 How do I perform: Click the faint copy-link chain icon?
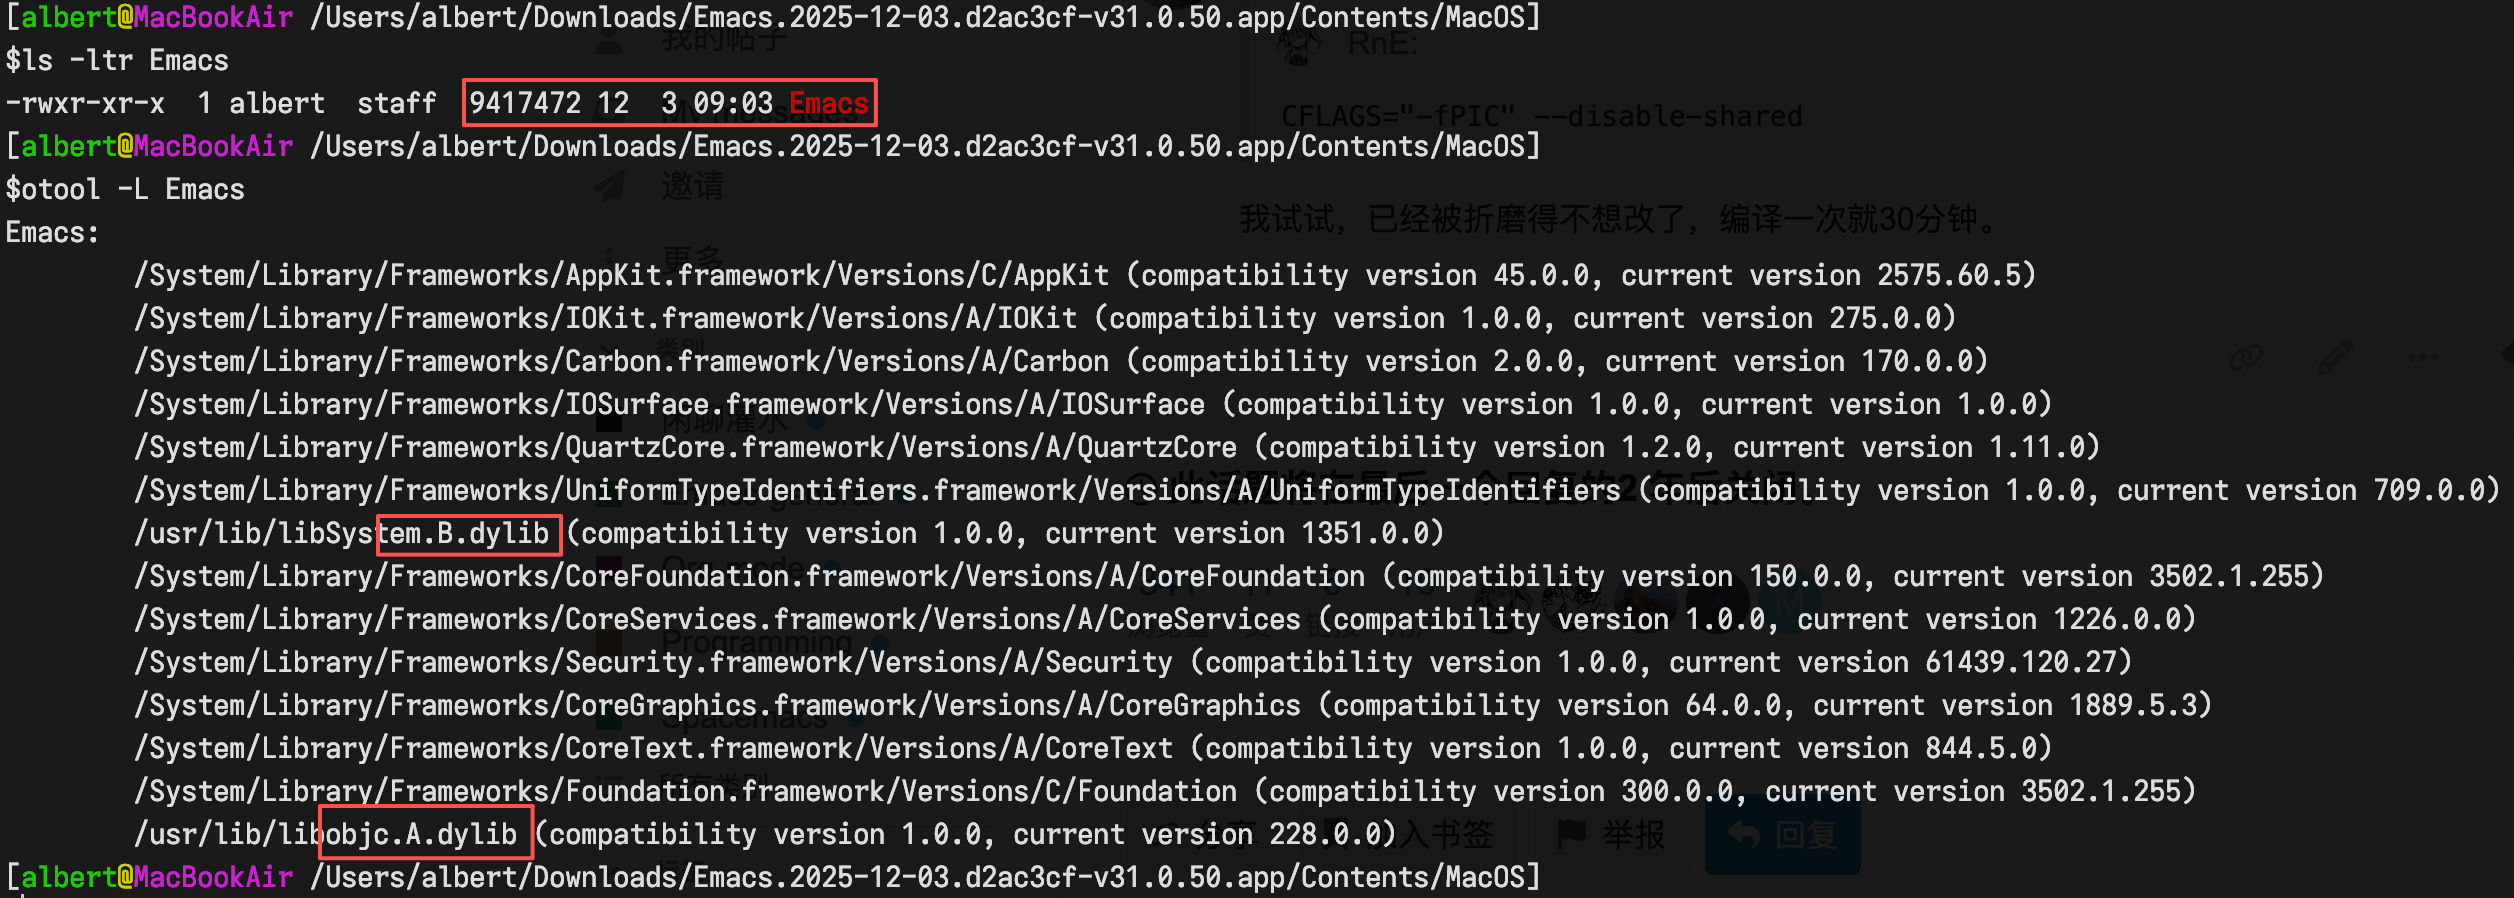click(2246, 357)
